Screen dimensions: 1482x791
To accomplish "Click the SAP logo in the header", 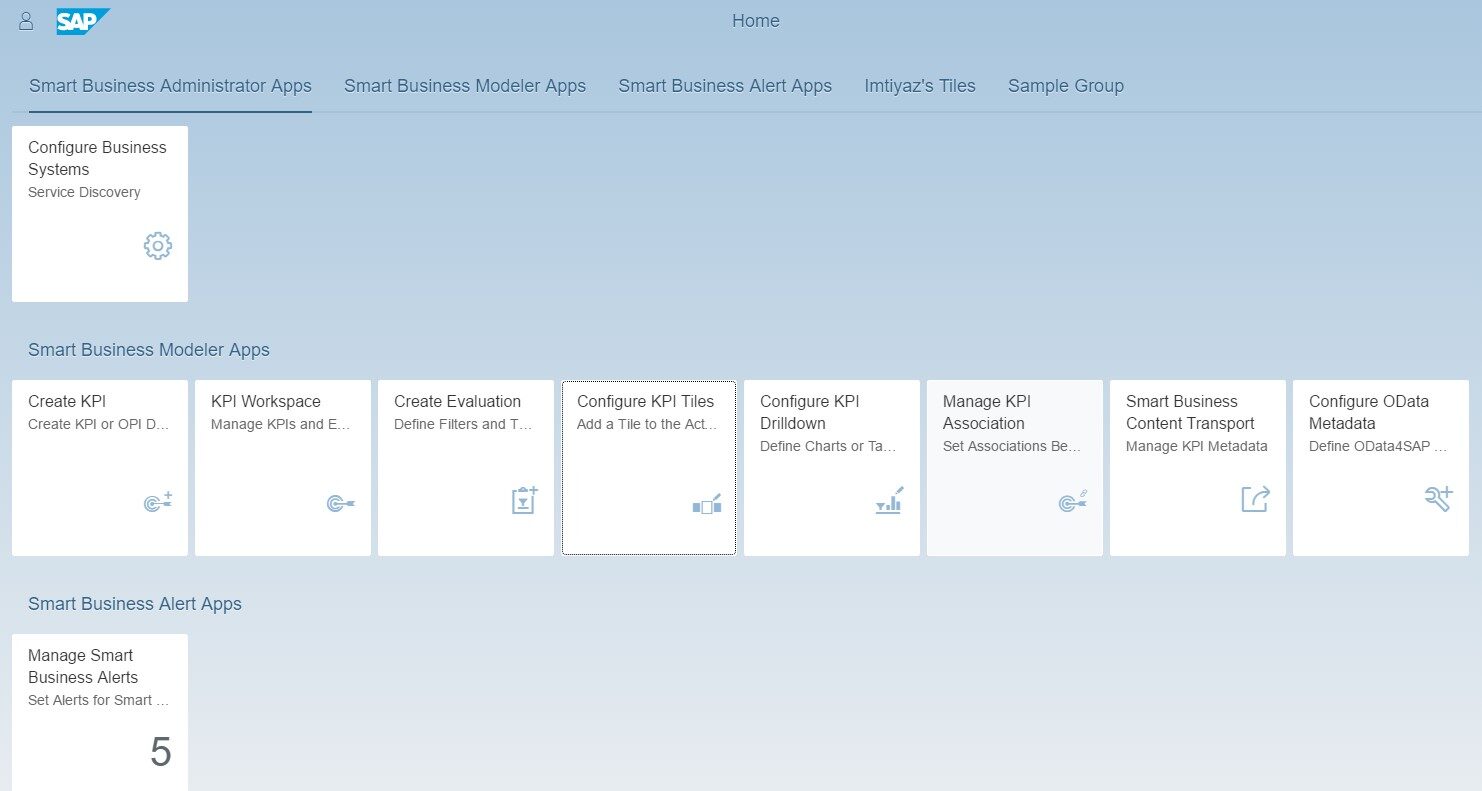I will 83,19.
